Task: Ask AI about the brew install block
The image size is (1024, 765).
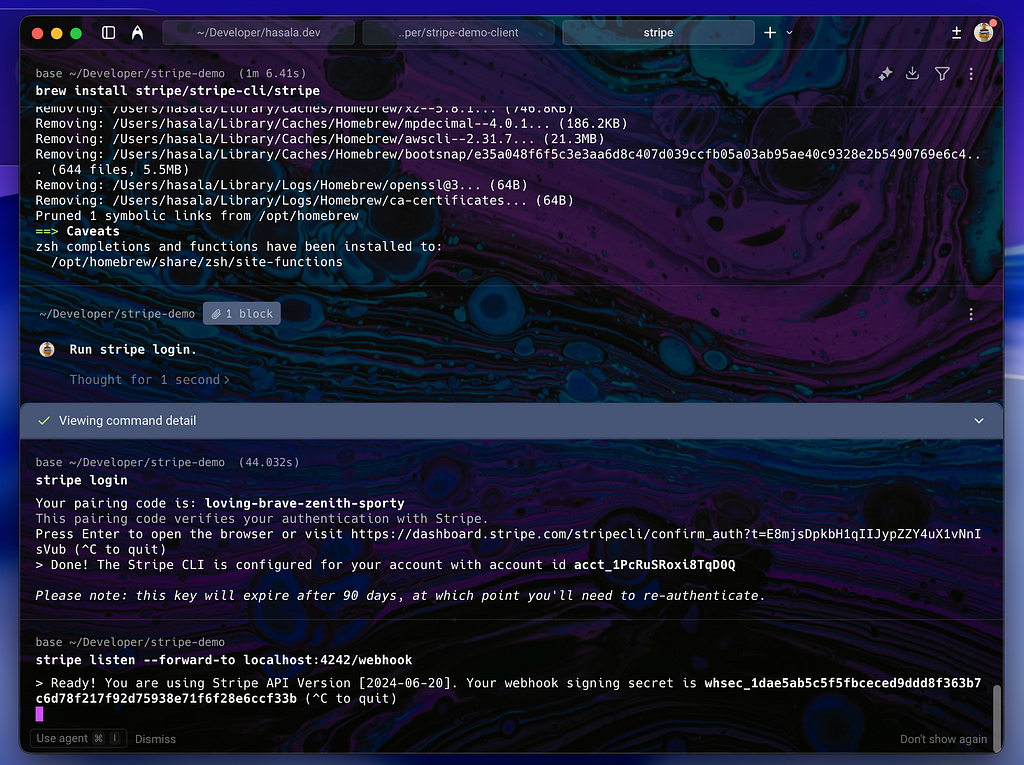Action: click(885, 74)
